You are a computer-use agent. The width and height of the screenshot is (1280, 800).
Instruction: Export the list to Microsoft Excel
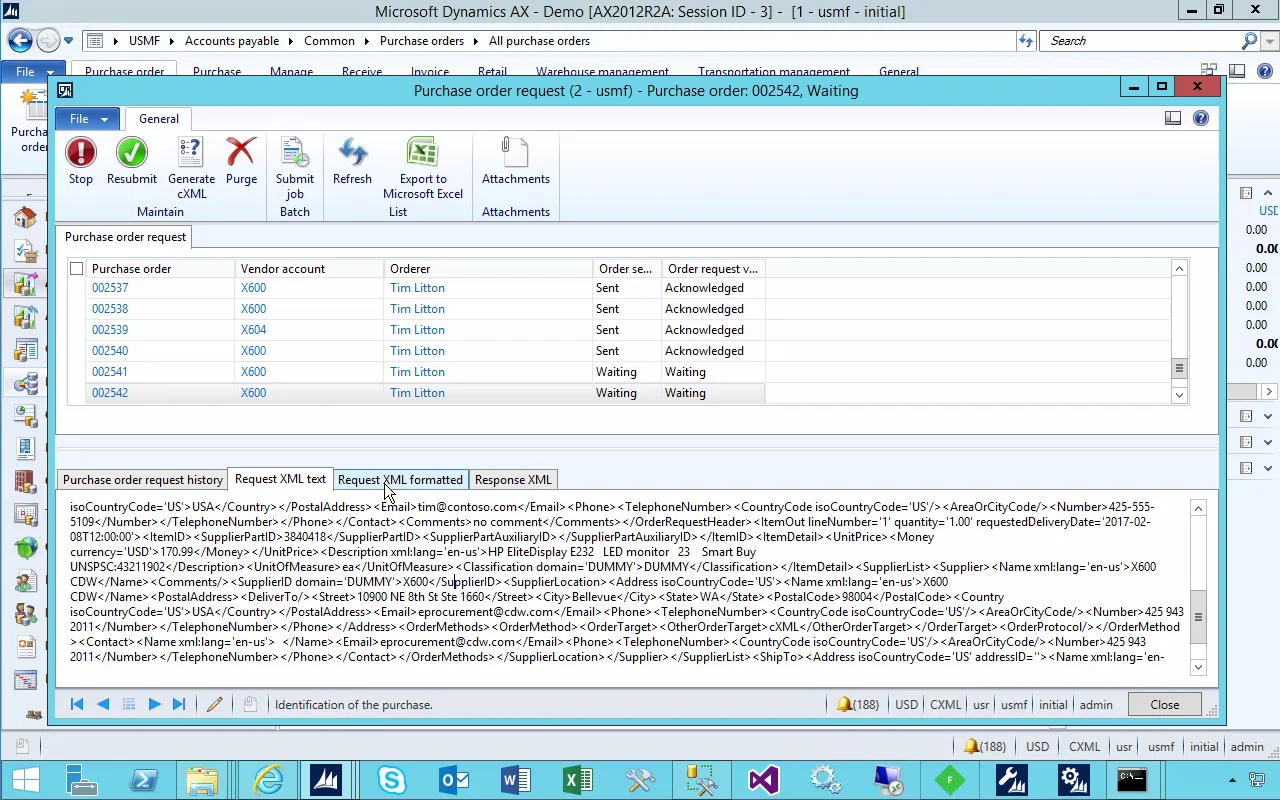click(422, 153)
